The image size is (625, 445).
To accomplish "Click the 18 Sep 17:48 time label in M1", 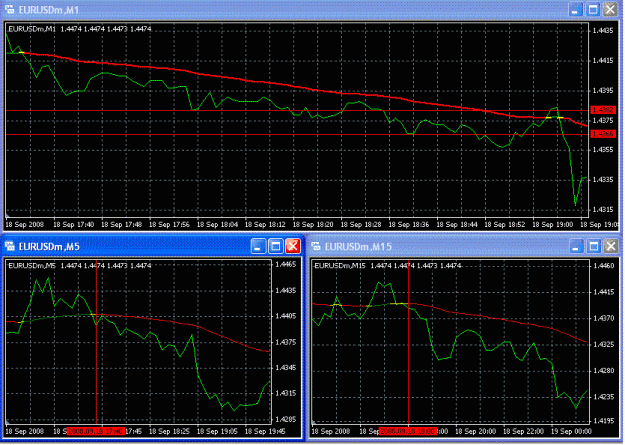I will click(122, 224).
